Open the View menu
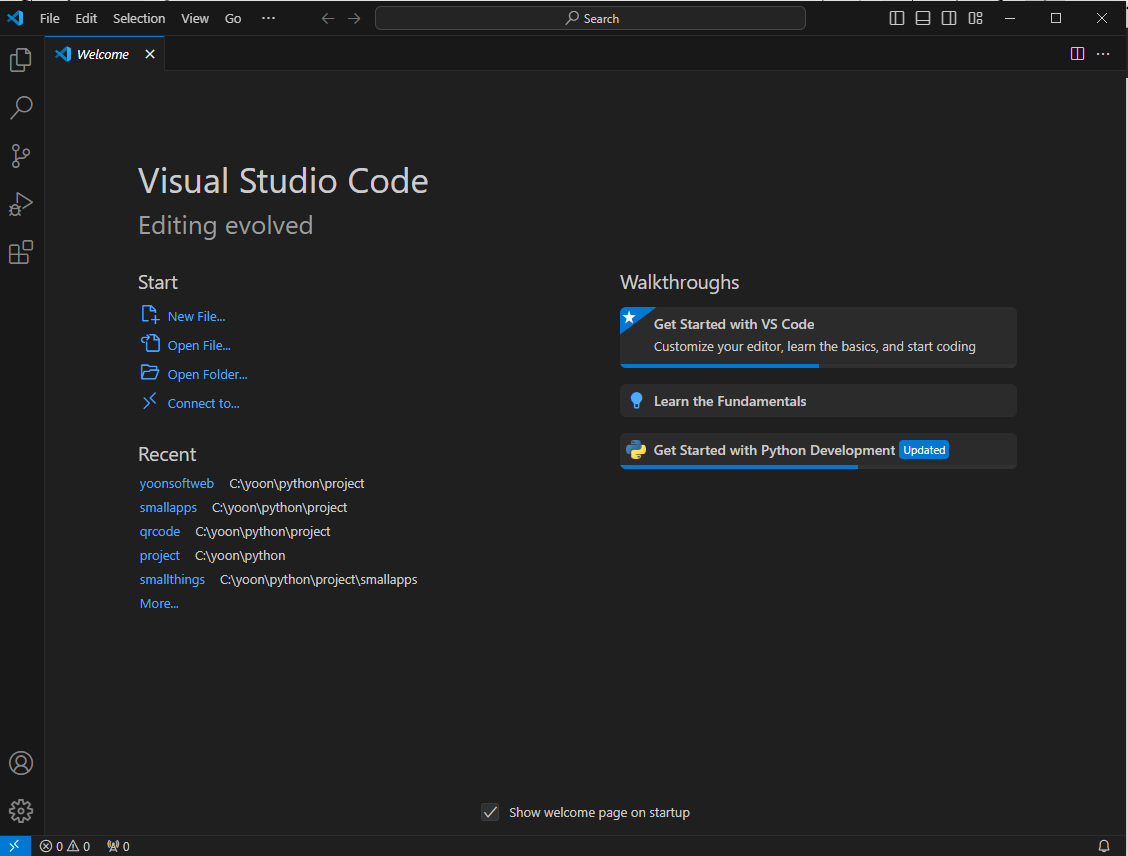Screen dimensions: 1128x856 tap(195, 19)
